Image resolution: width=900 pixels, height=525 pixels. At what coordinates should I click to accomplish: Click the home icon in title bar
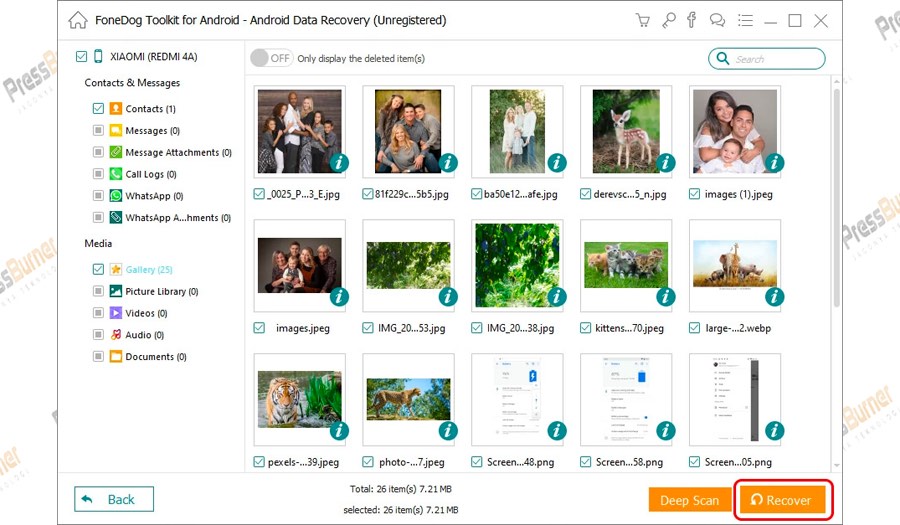(x=78, y=20)
